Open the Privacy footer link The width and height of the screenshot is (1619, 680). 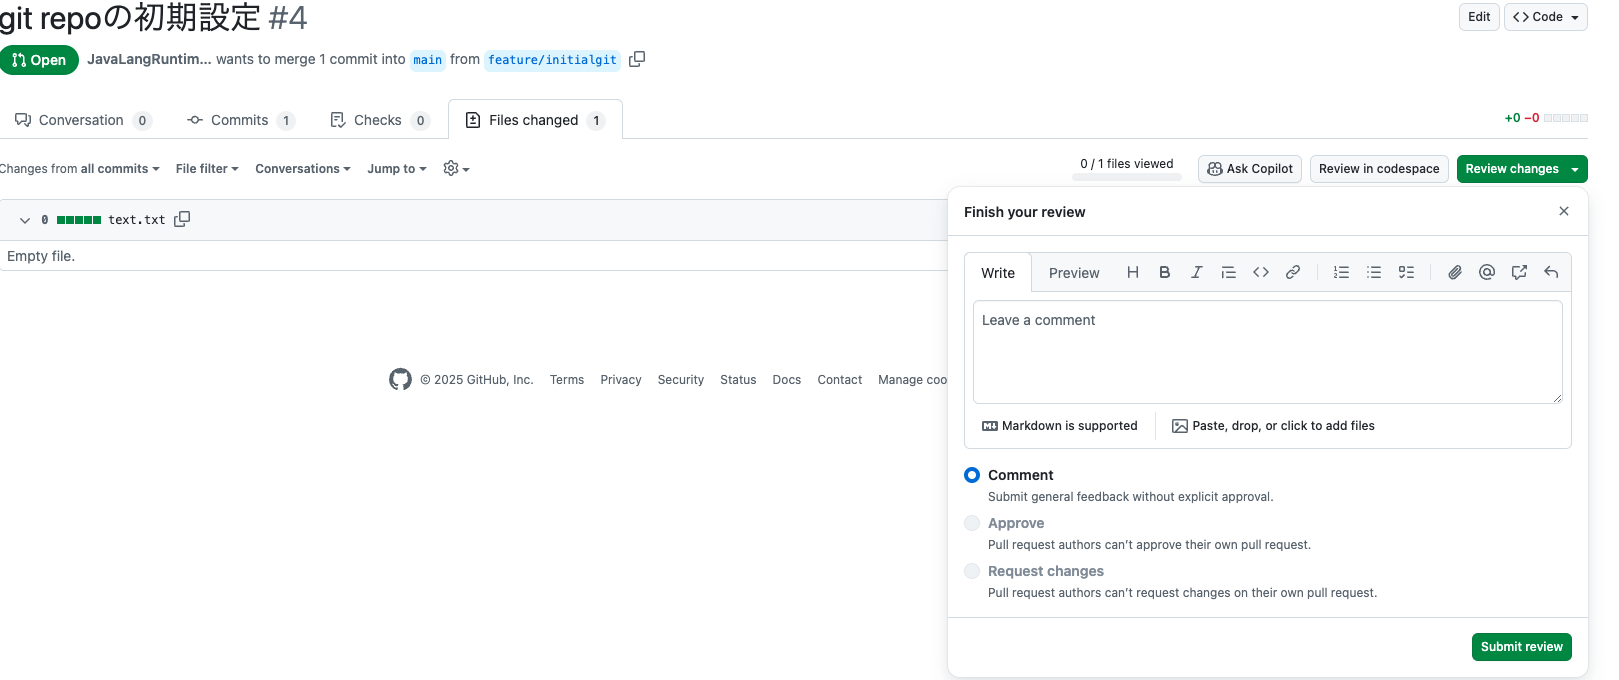click(x=621, y=380)
